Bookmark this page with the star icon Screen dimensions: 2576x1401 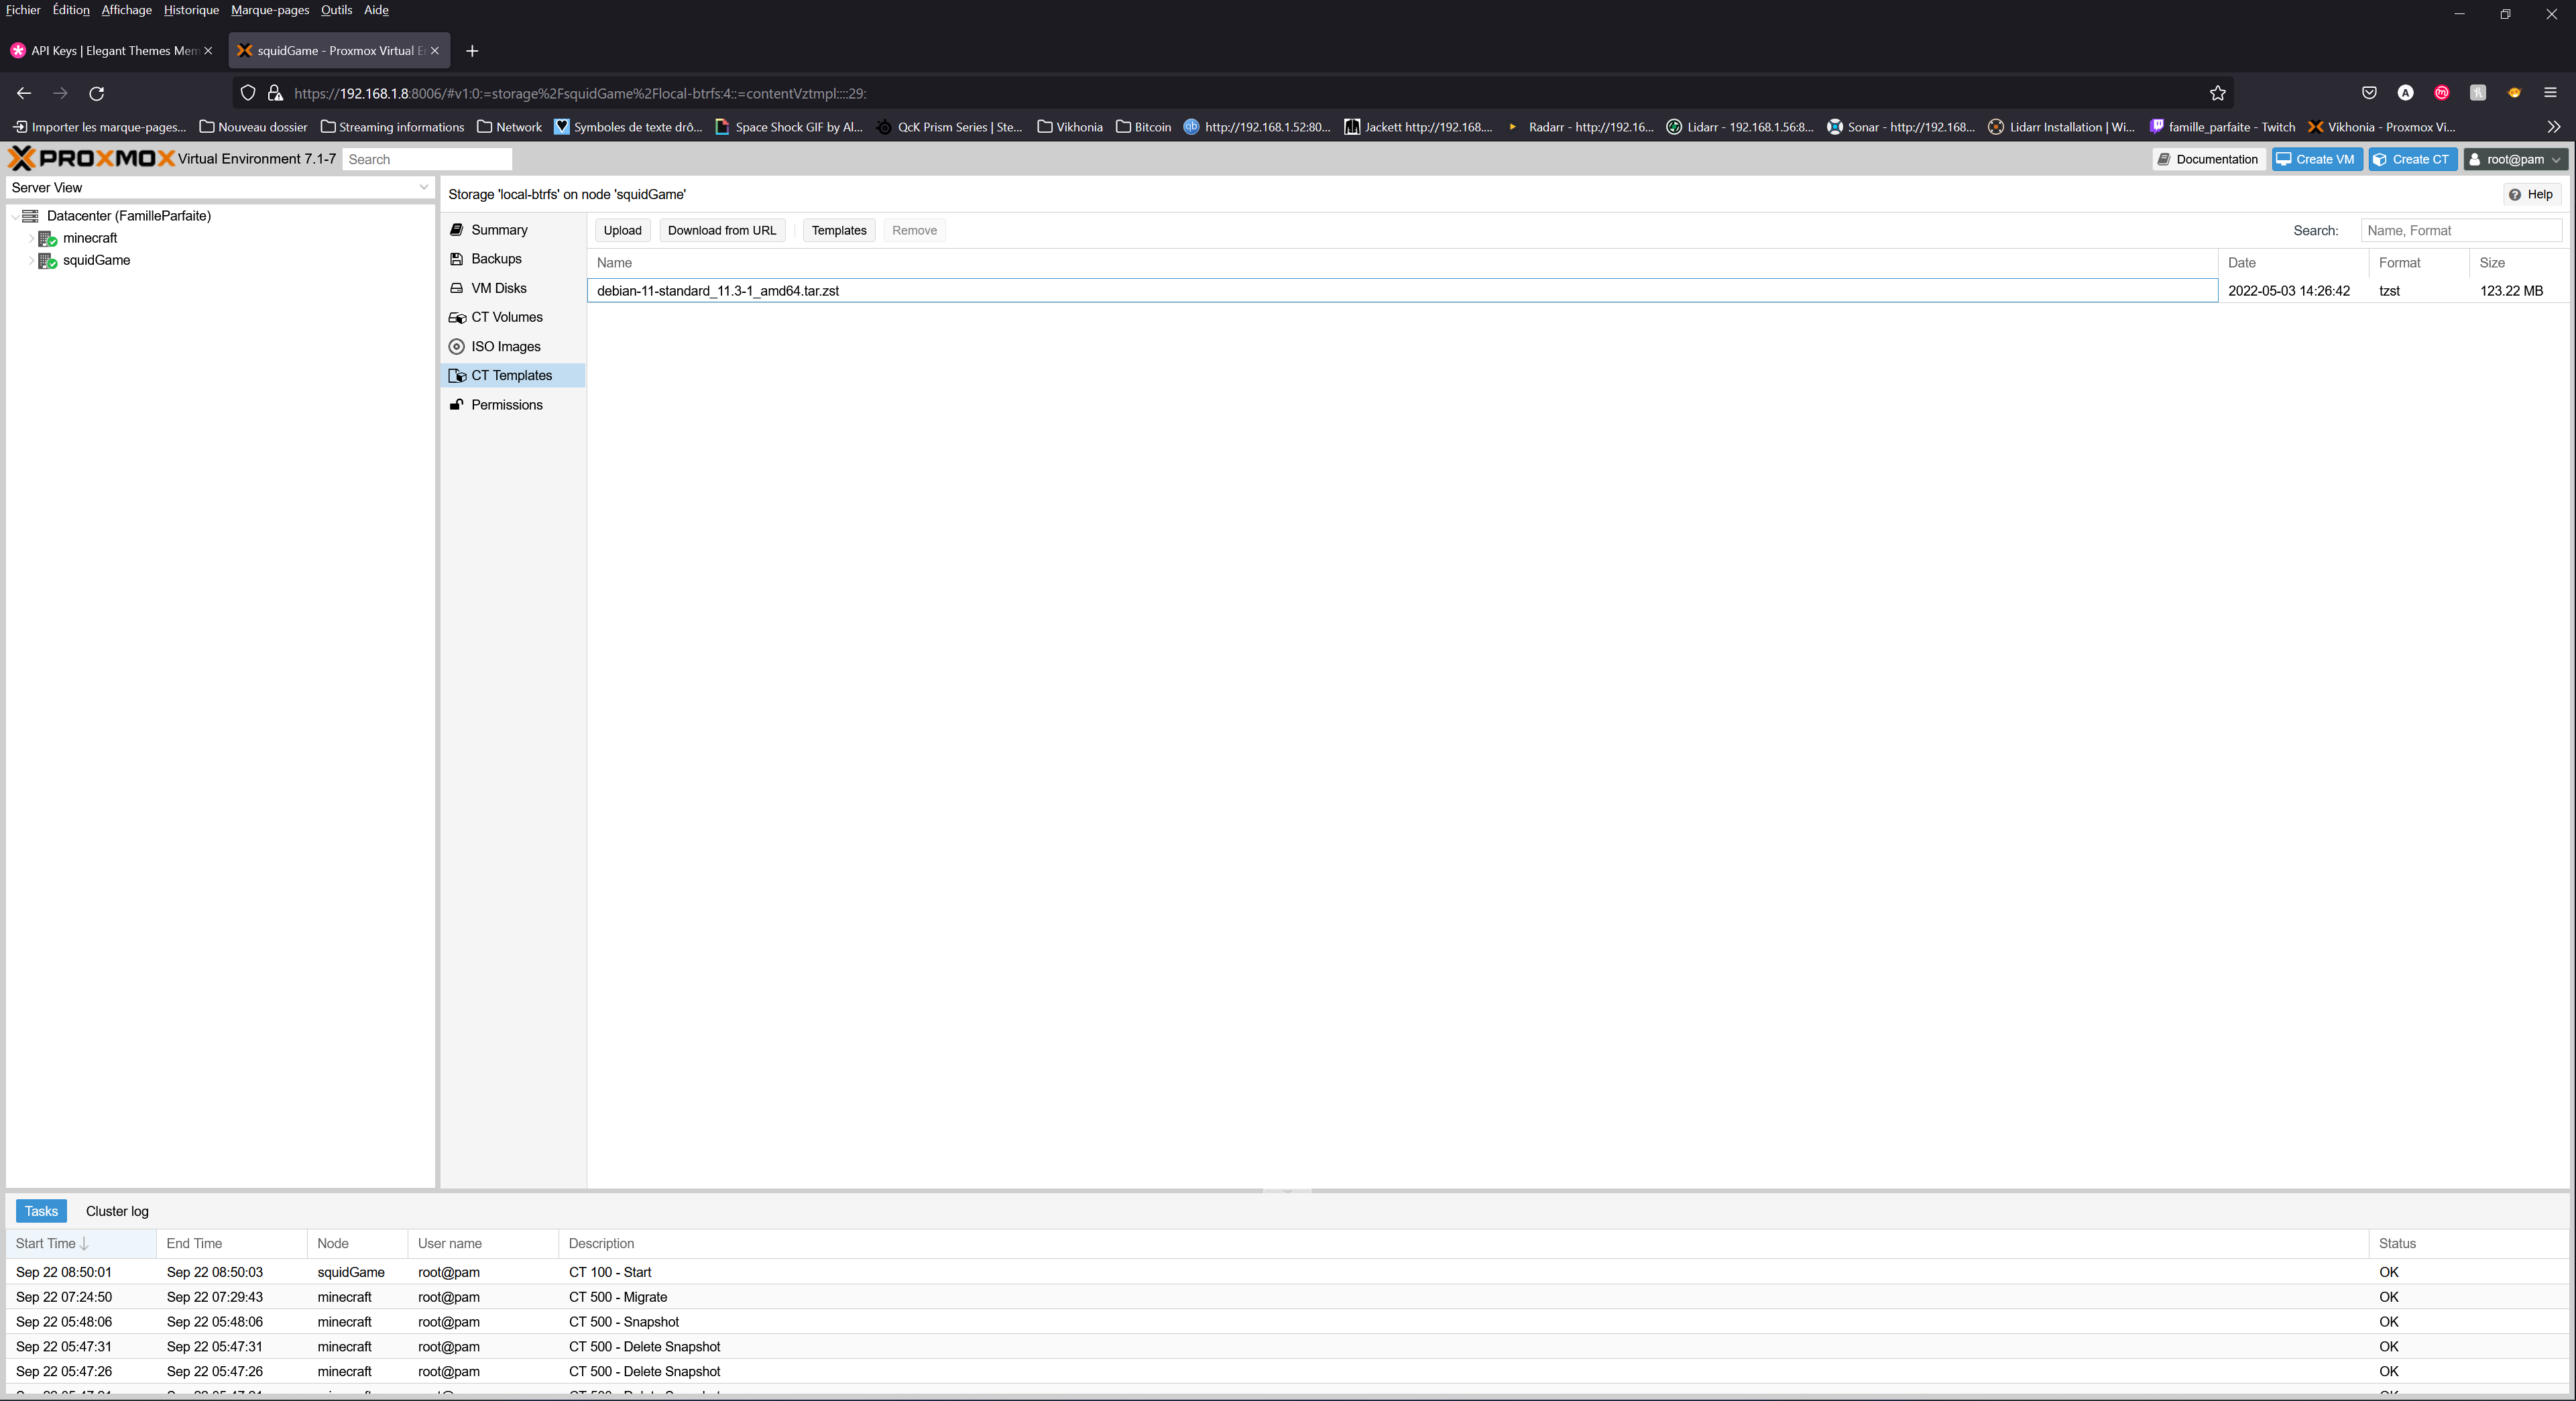click(2217, 92)
